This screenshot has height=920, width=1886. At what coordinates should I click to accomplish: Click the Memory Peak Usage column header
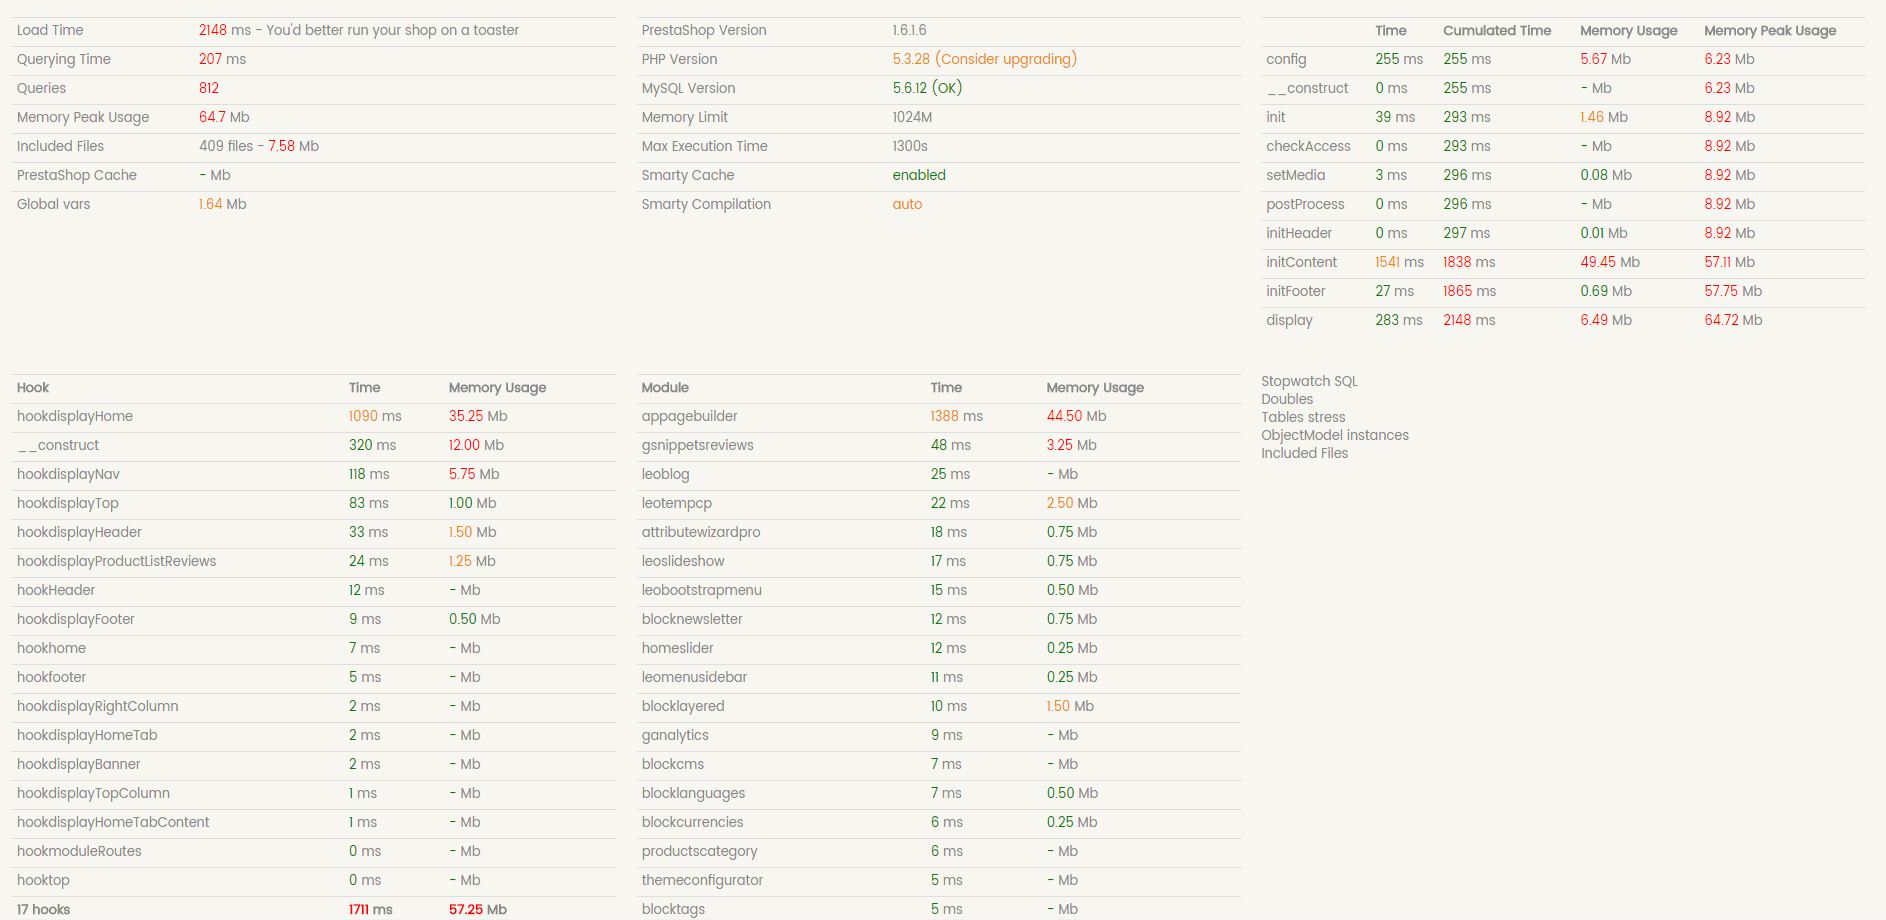1769,30
